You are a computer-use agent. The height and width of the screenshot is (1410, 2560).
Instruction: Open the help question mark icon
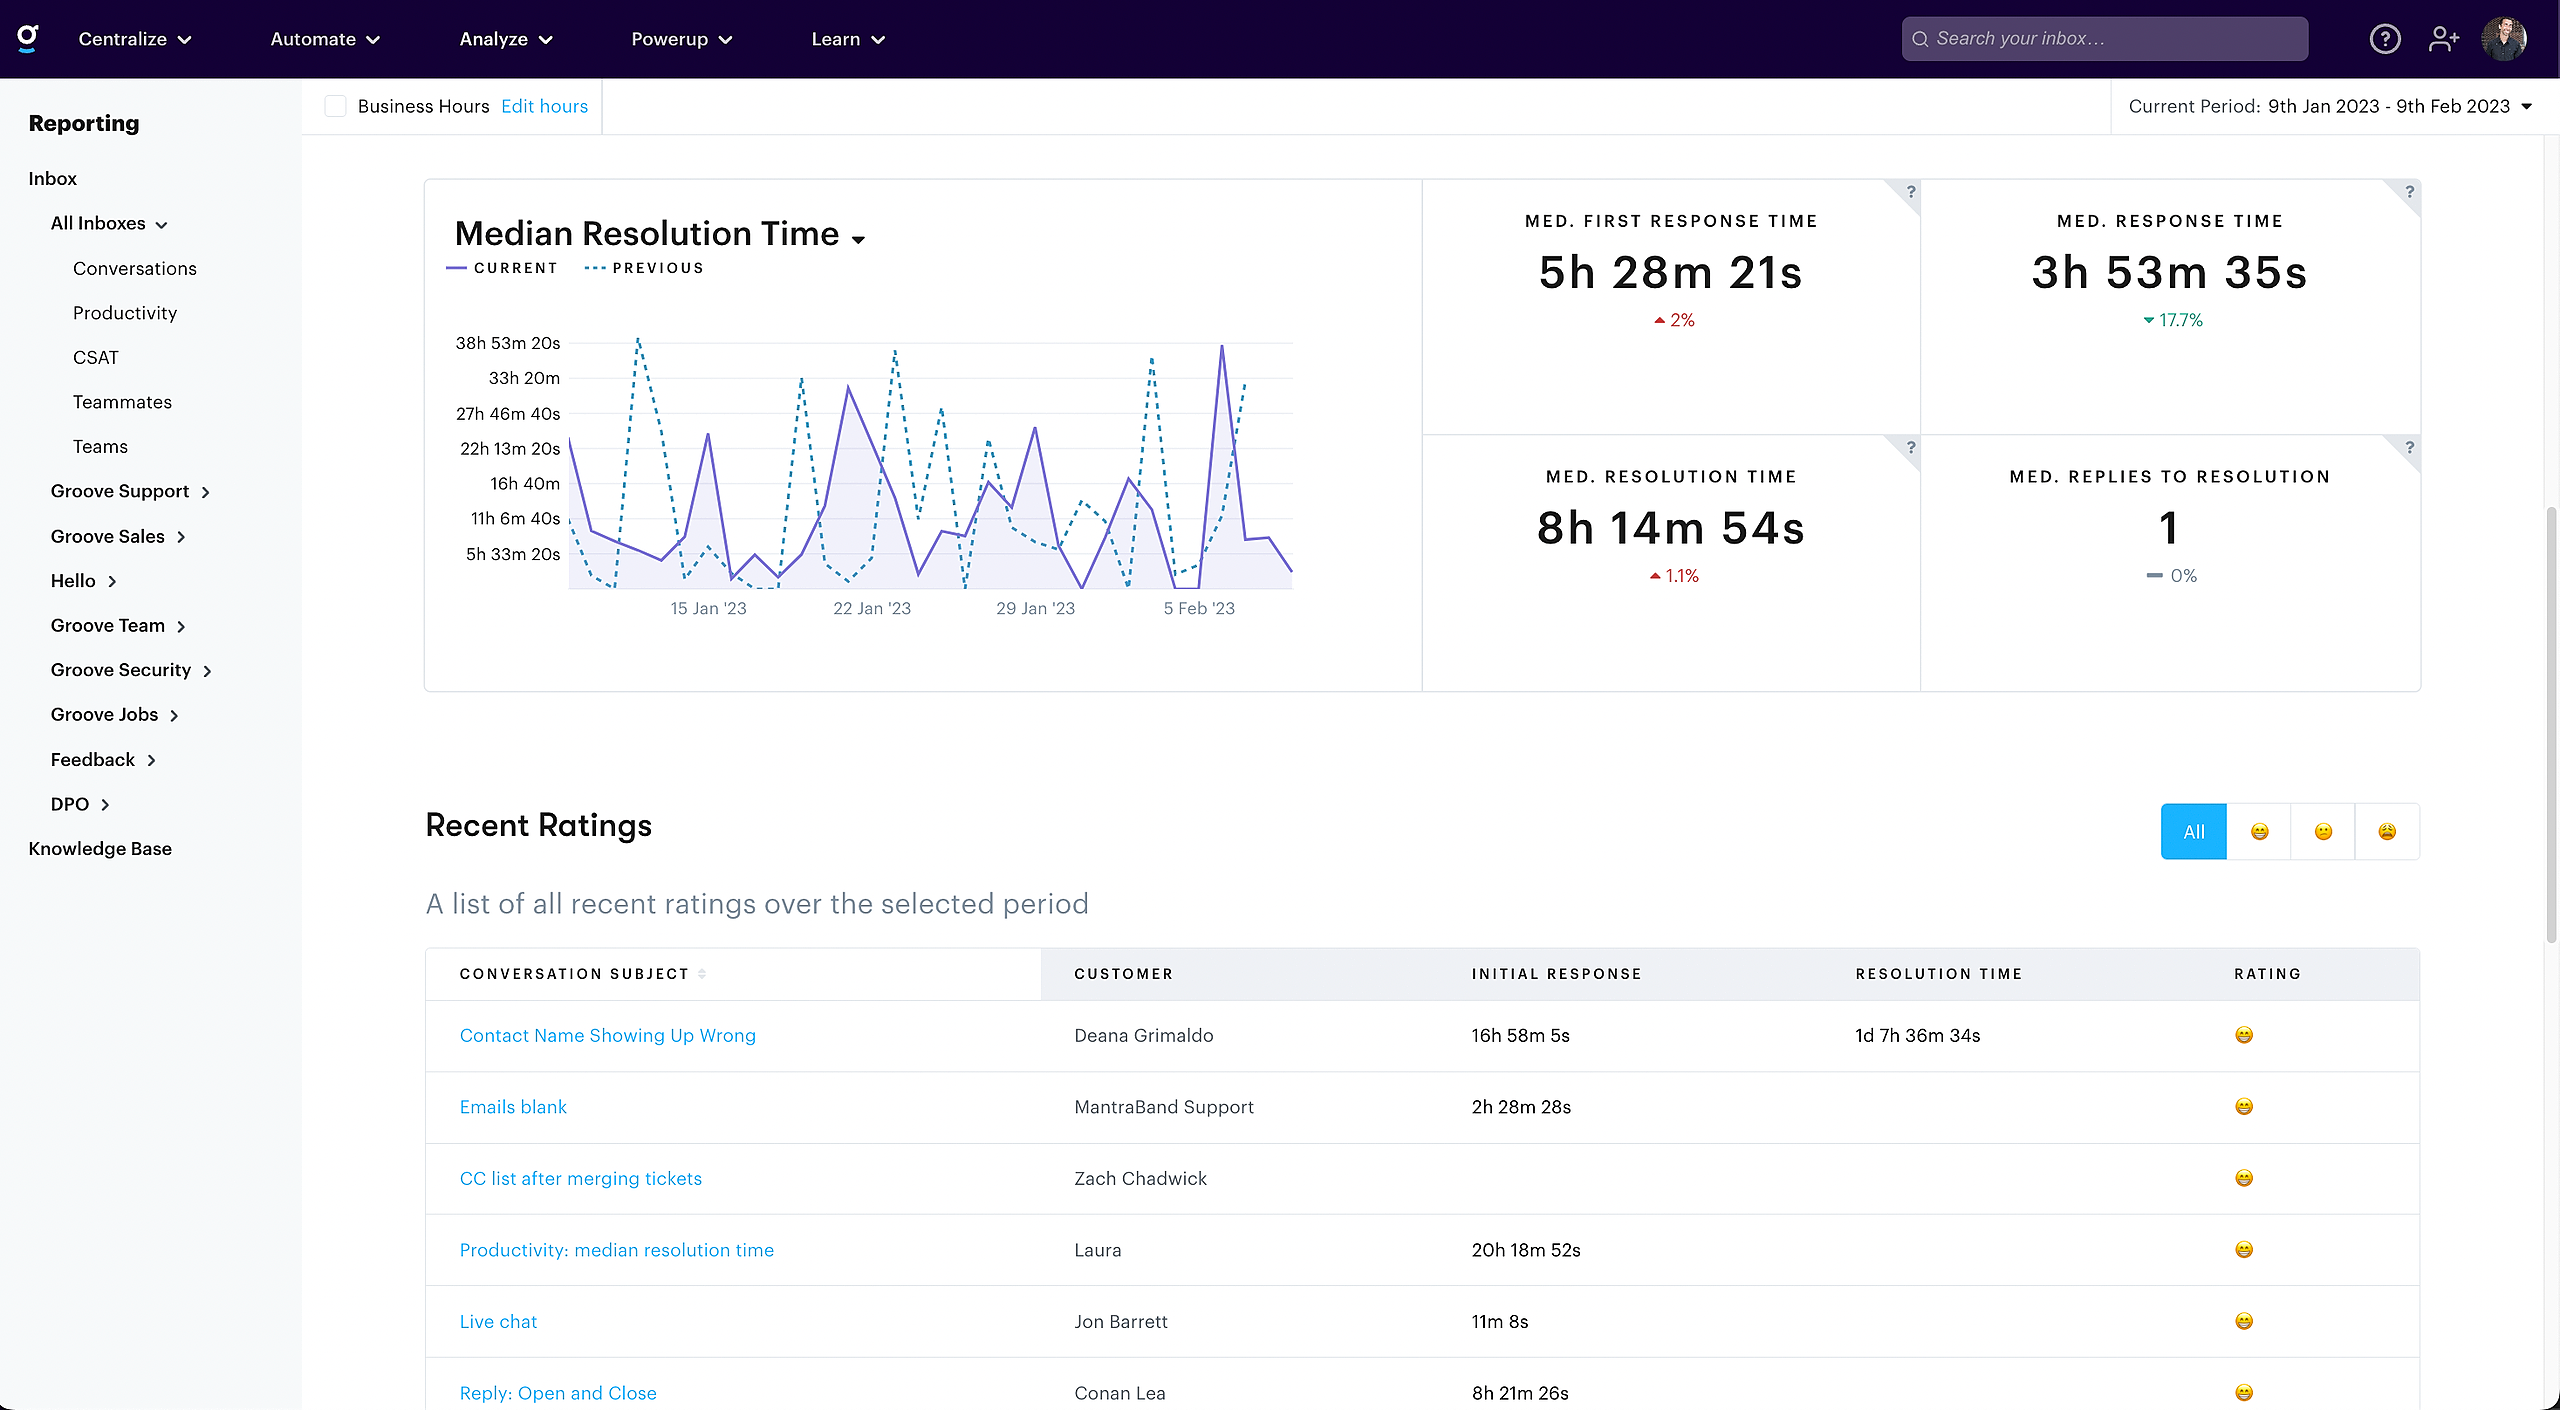pos(2385,39)
